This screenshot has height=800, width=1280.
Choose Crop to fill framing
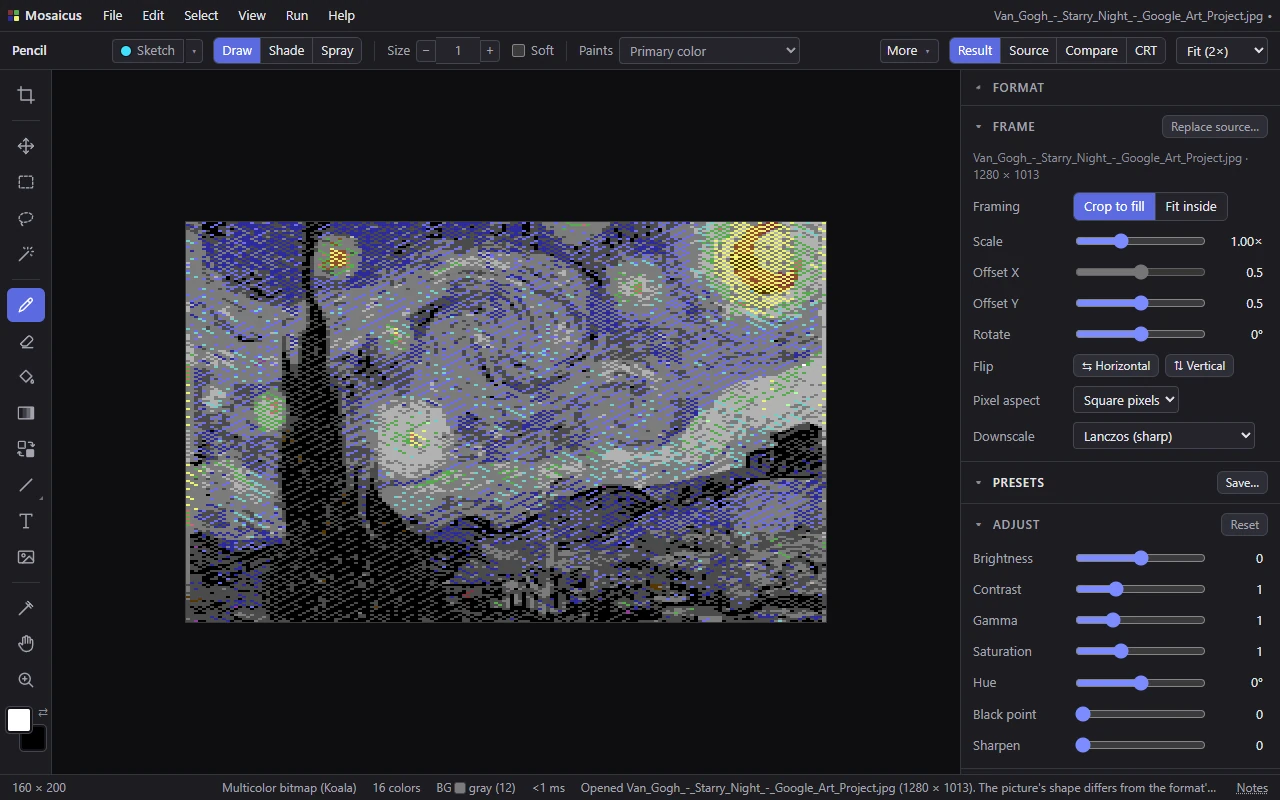(x=1114, y=206)
